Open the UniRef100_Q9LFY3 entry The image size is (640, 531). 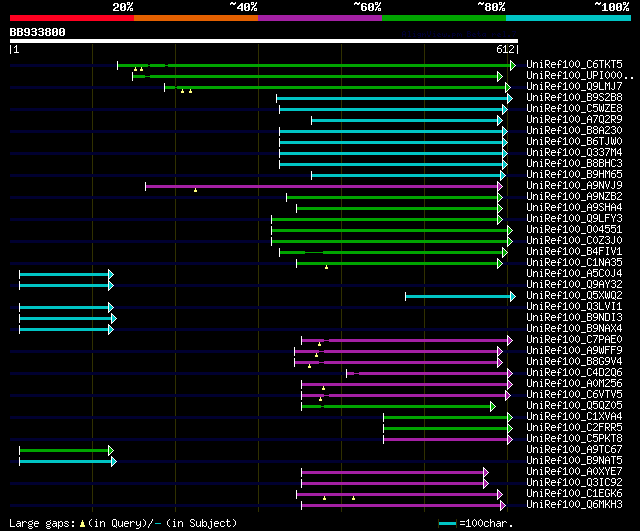574,219
